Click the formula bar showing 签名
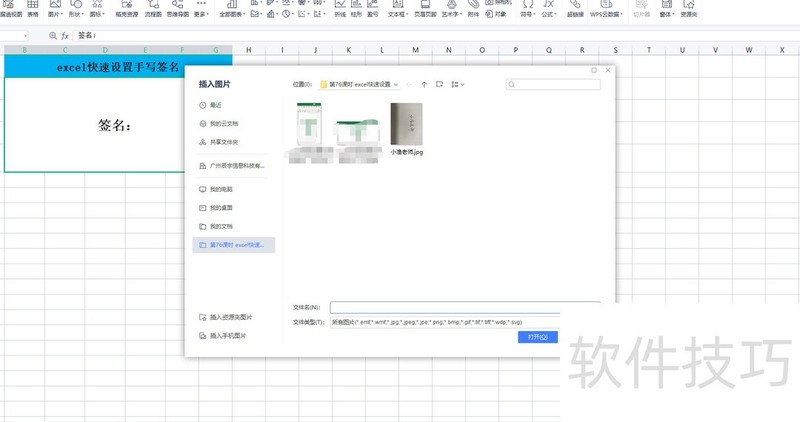 436,36
